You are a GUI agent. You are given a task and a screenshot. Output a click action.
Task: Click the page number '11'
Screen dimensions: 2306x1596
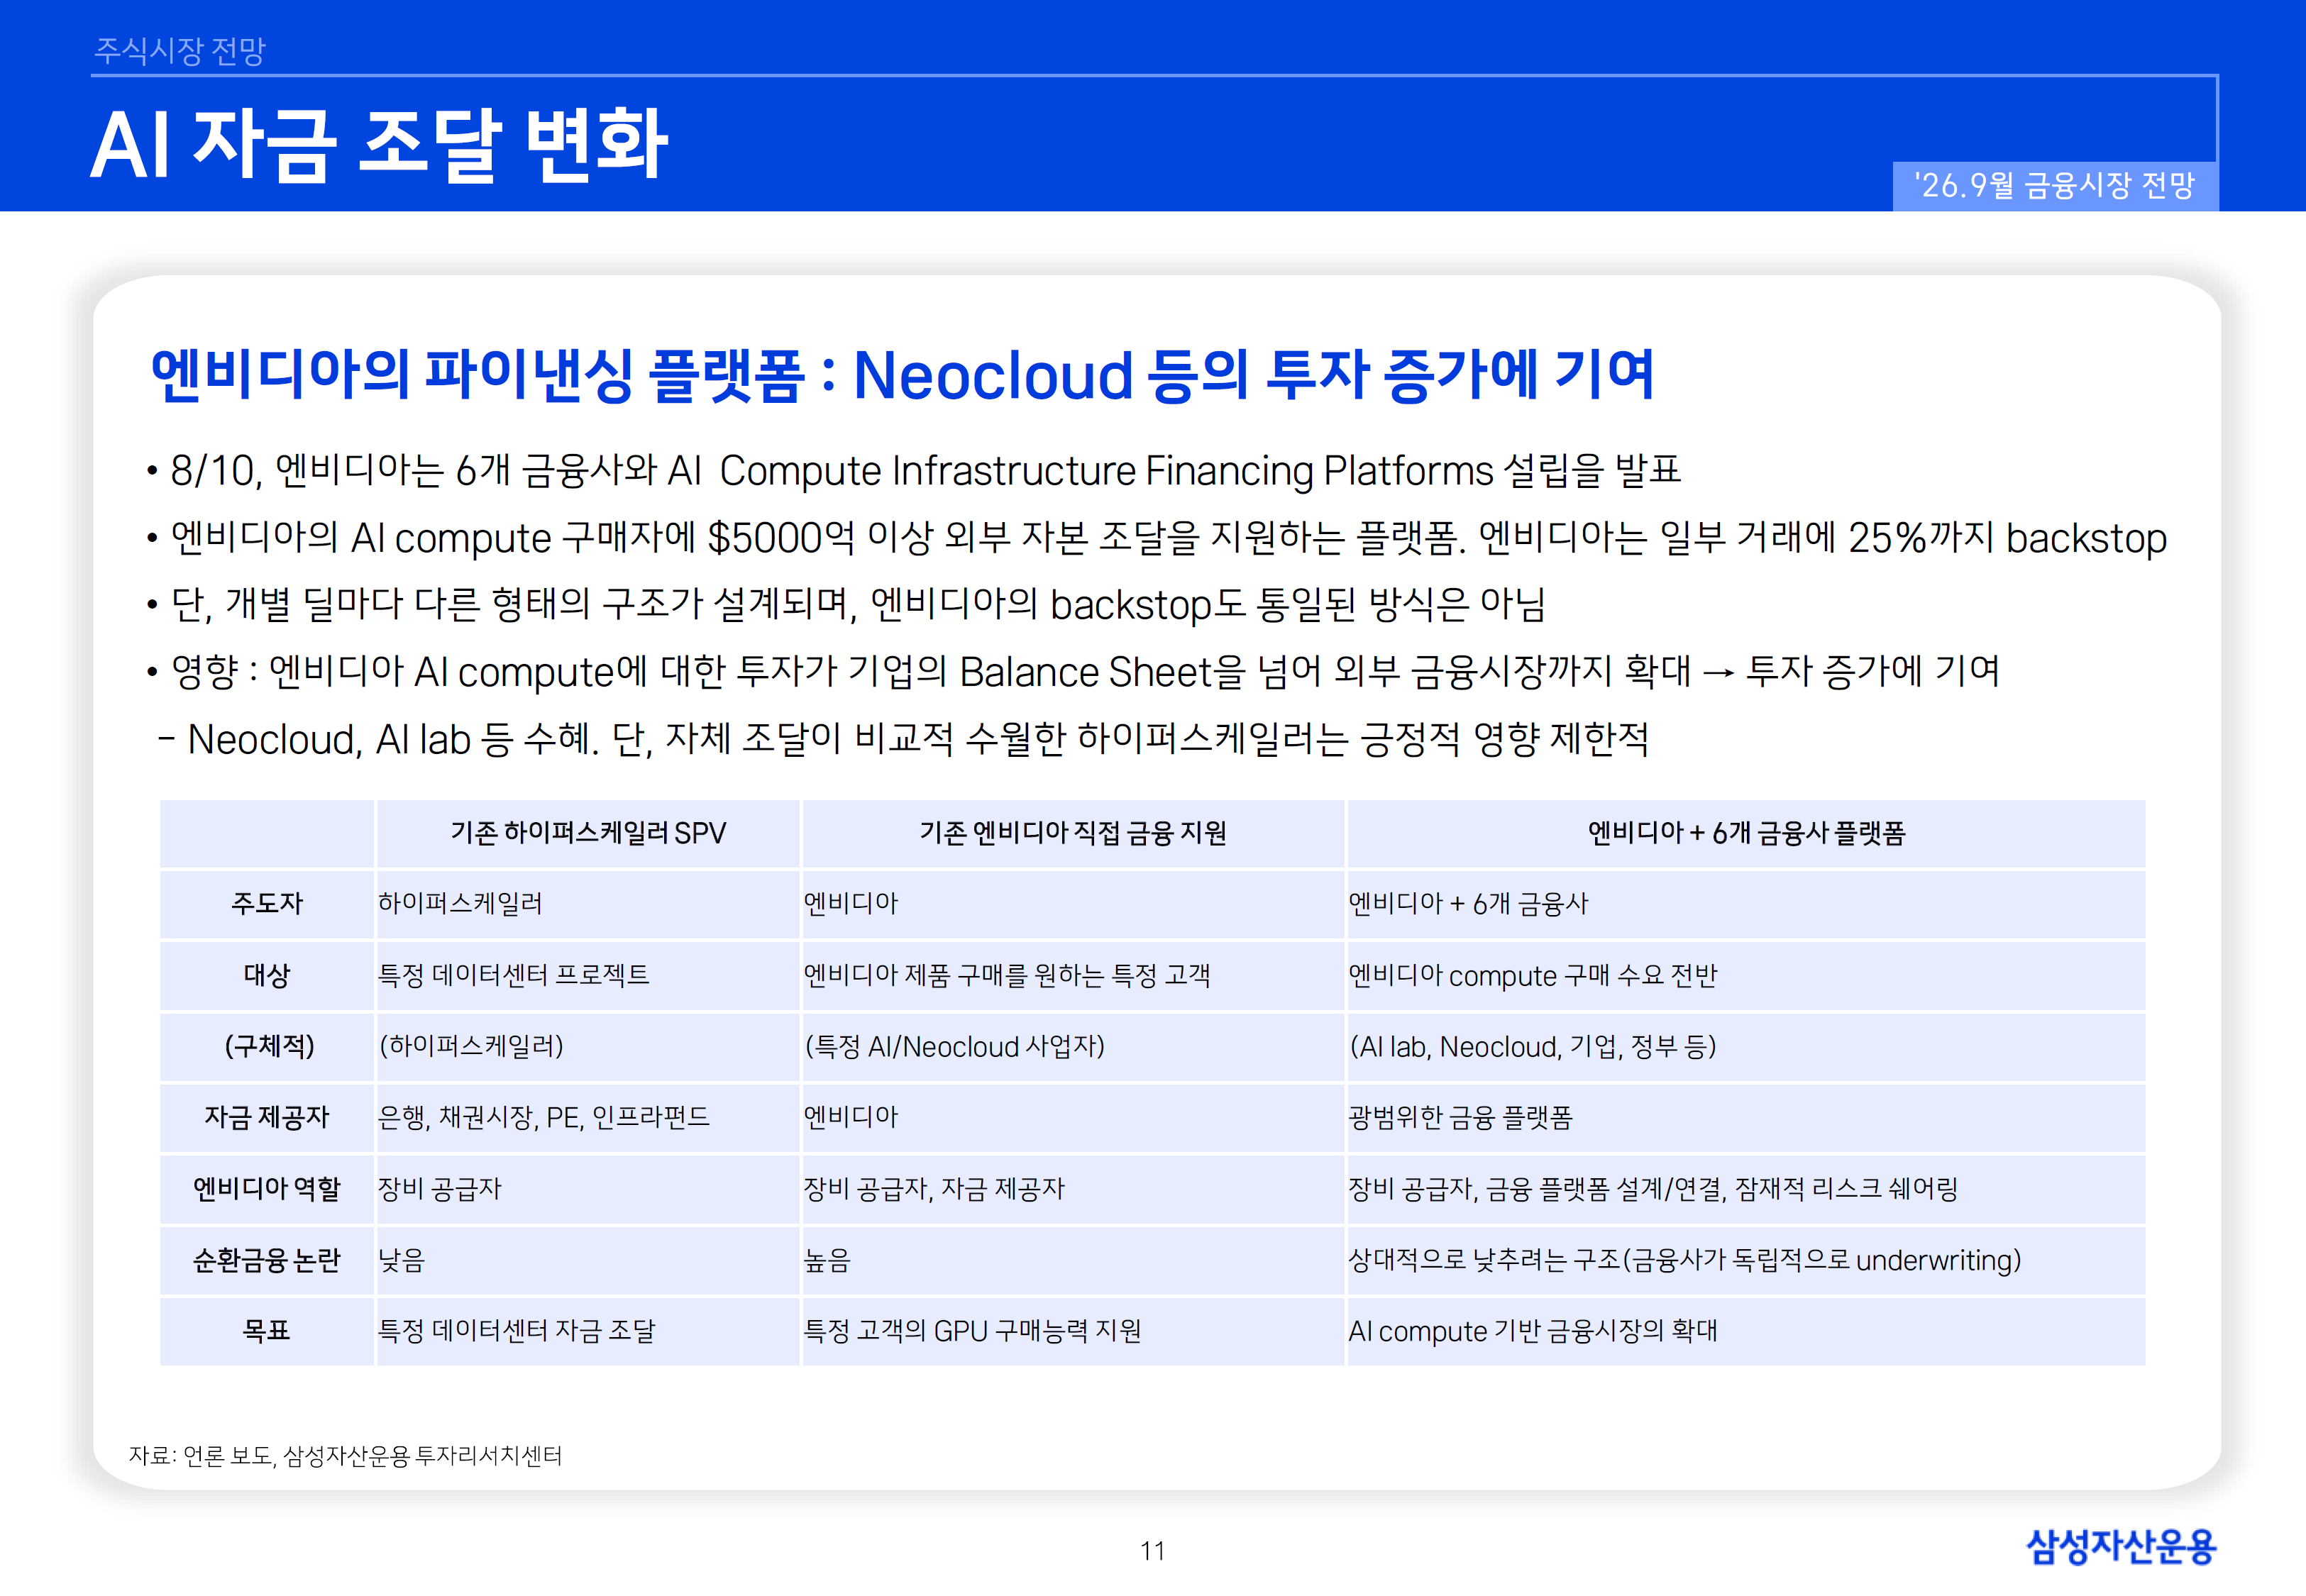pos(1152,1551)
